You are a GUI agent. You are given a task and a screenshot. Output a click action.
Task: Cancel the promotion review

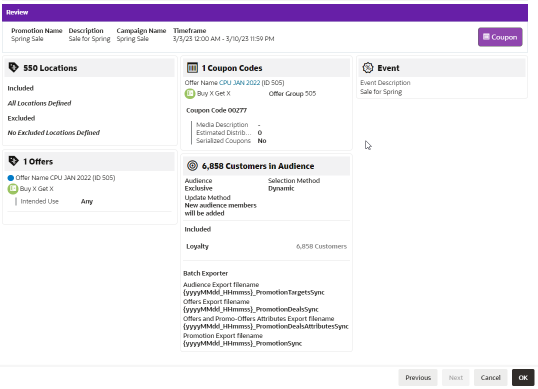491,377
